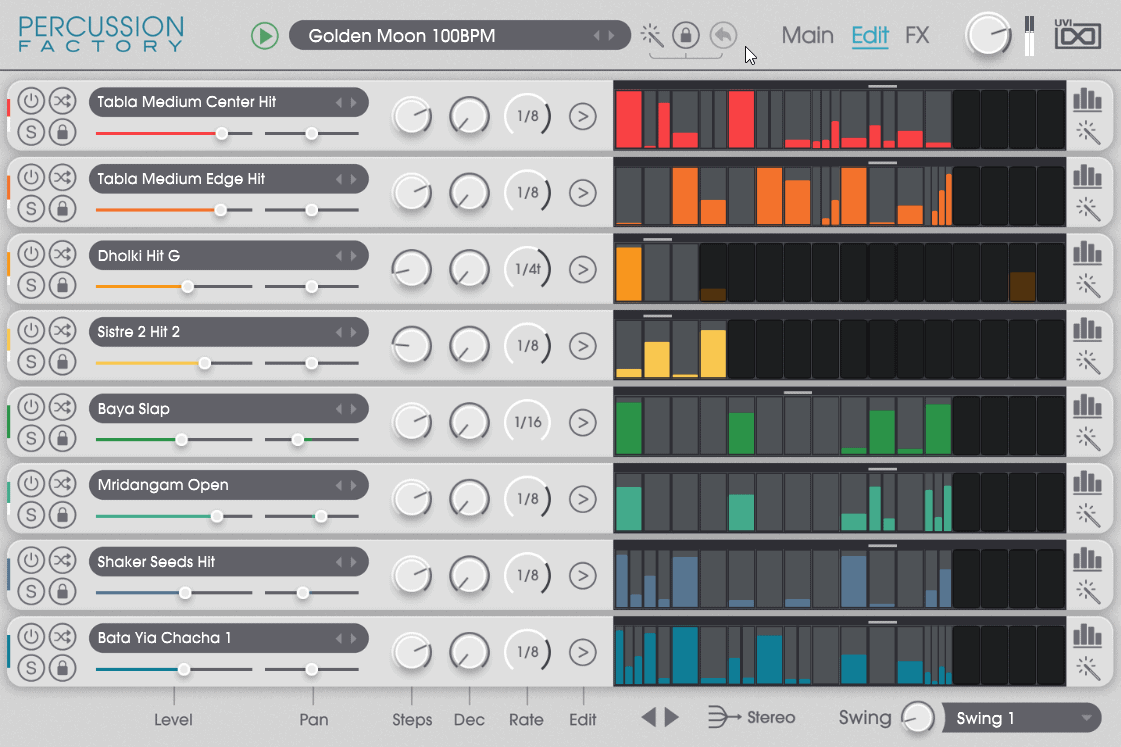Switch to the Main tab
Image resolution: width=1121 pixels, height=747 pixels.
click(x=807, y=37)
